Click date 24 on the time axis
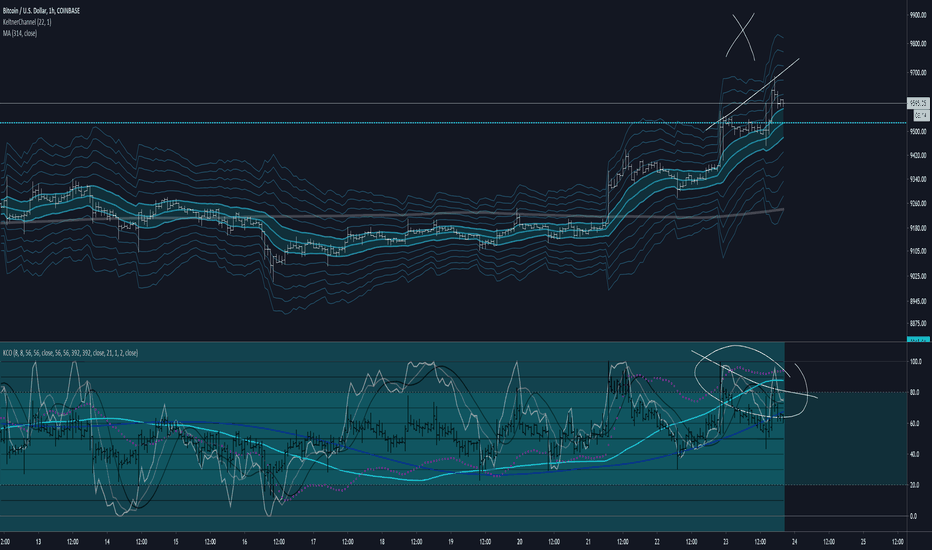The width and height of the screenshot is (932, 550). click(794, 542)
